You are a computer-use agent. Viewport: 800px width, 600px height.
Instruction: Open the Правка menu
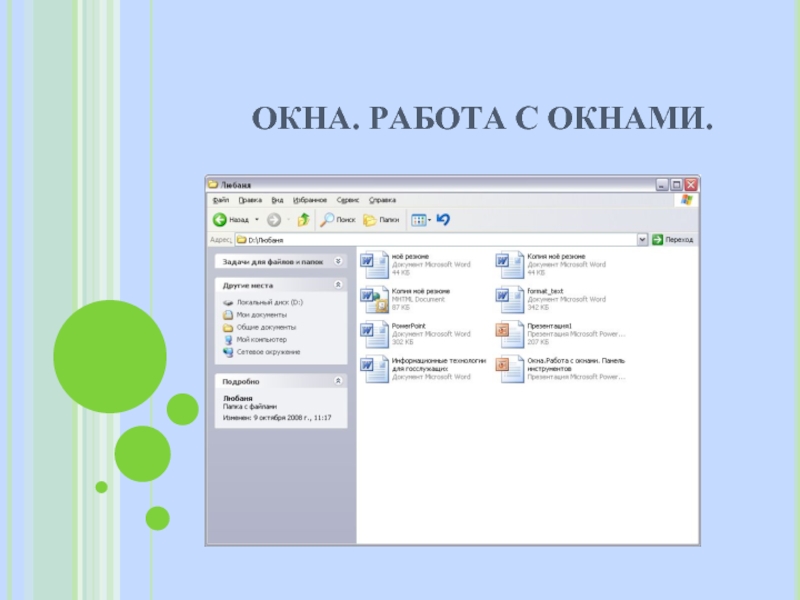(250, 200)
